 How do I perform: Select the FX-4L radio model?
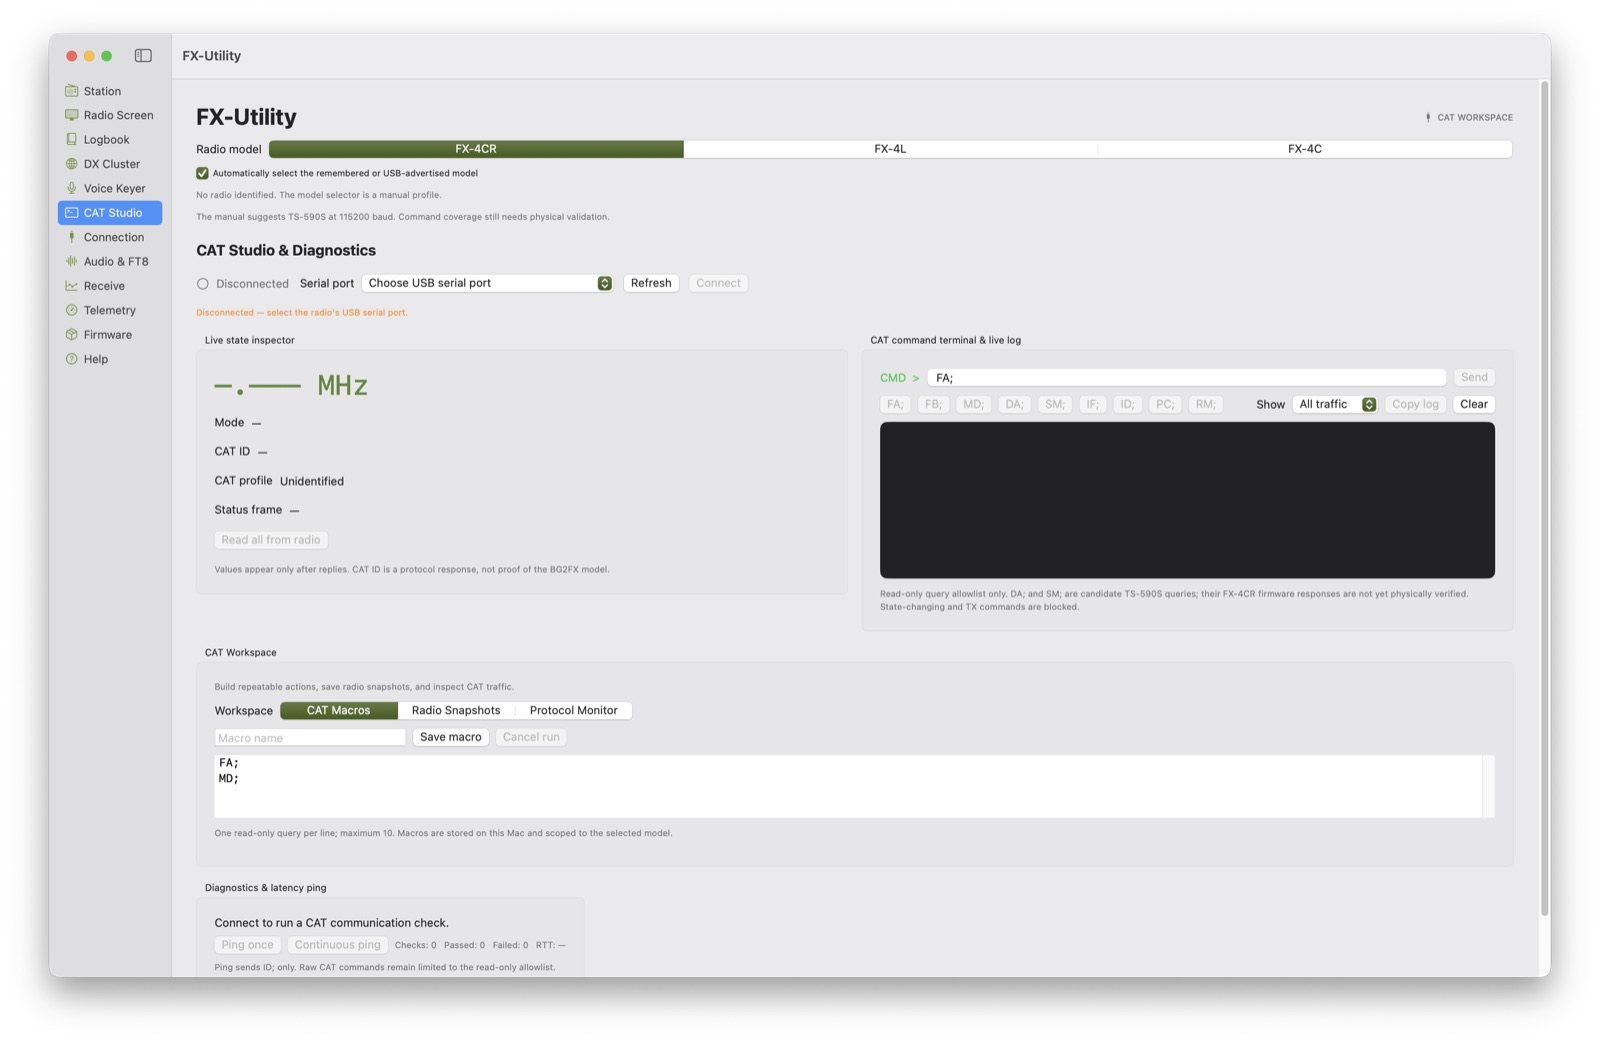point(890,149)
